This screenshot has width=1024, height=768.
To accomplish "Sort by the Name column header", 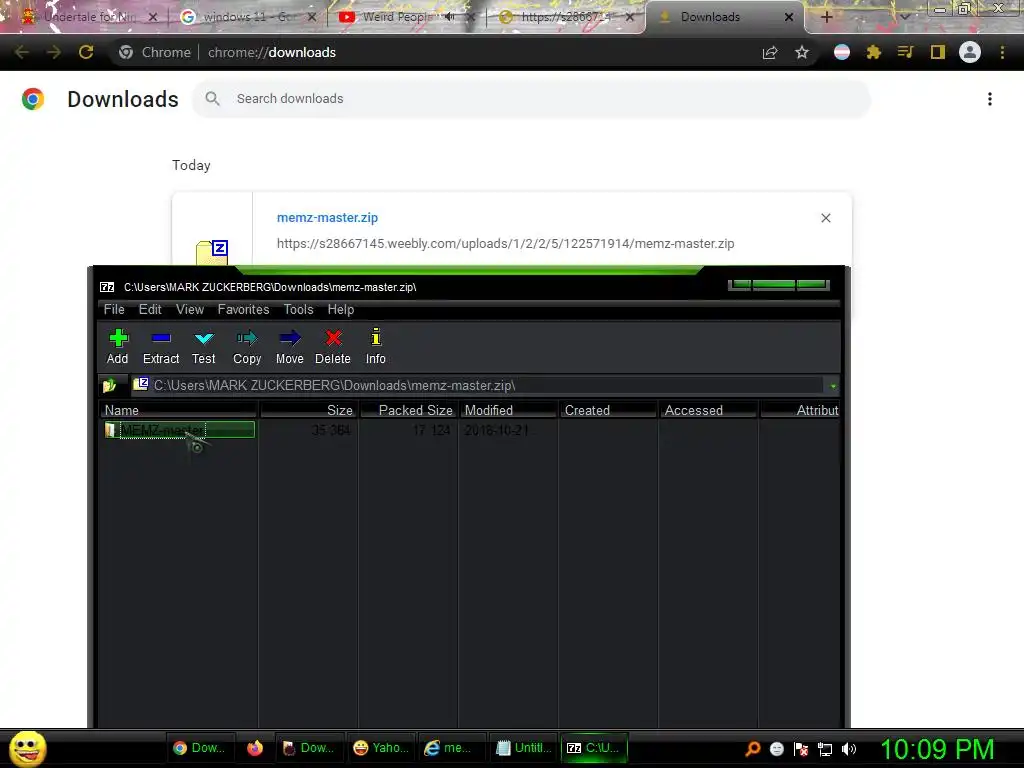I will 178,410.
